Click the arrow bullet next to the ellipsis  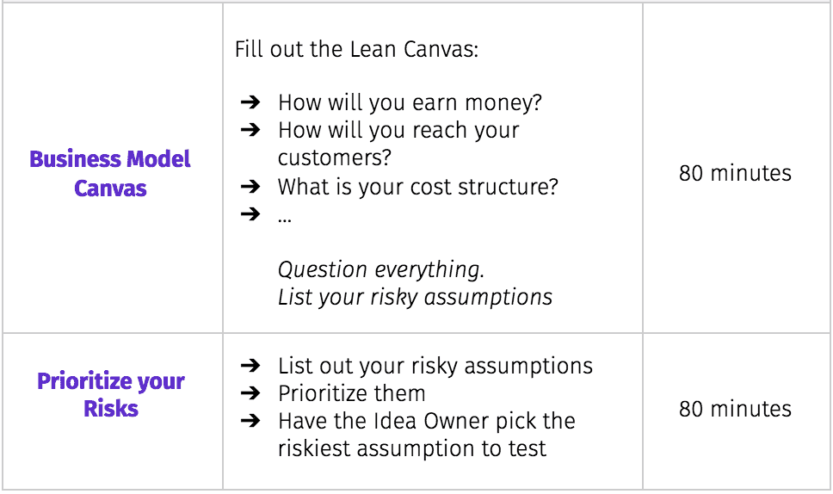250,214
